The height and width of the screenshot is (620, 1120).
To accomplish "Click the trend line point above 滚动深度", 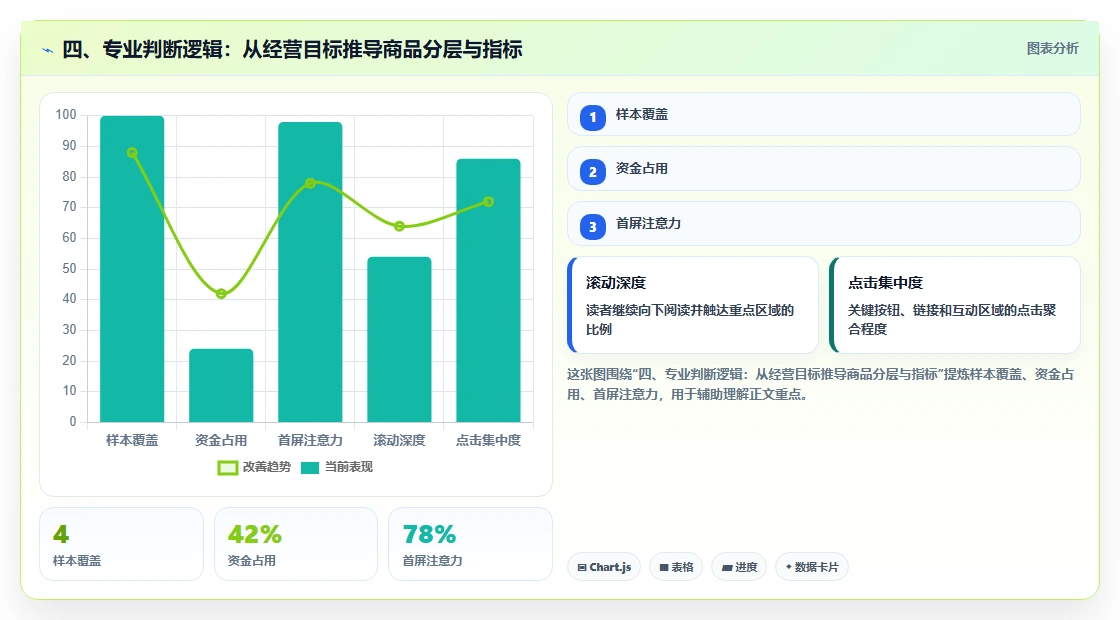I will 399,226.
